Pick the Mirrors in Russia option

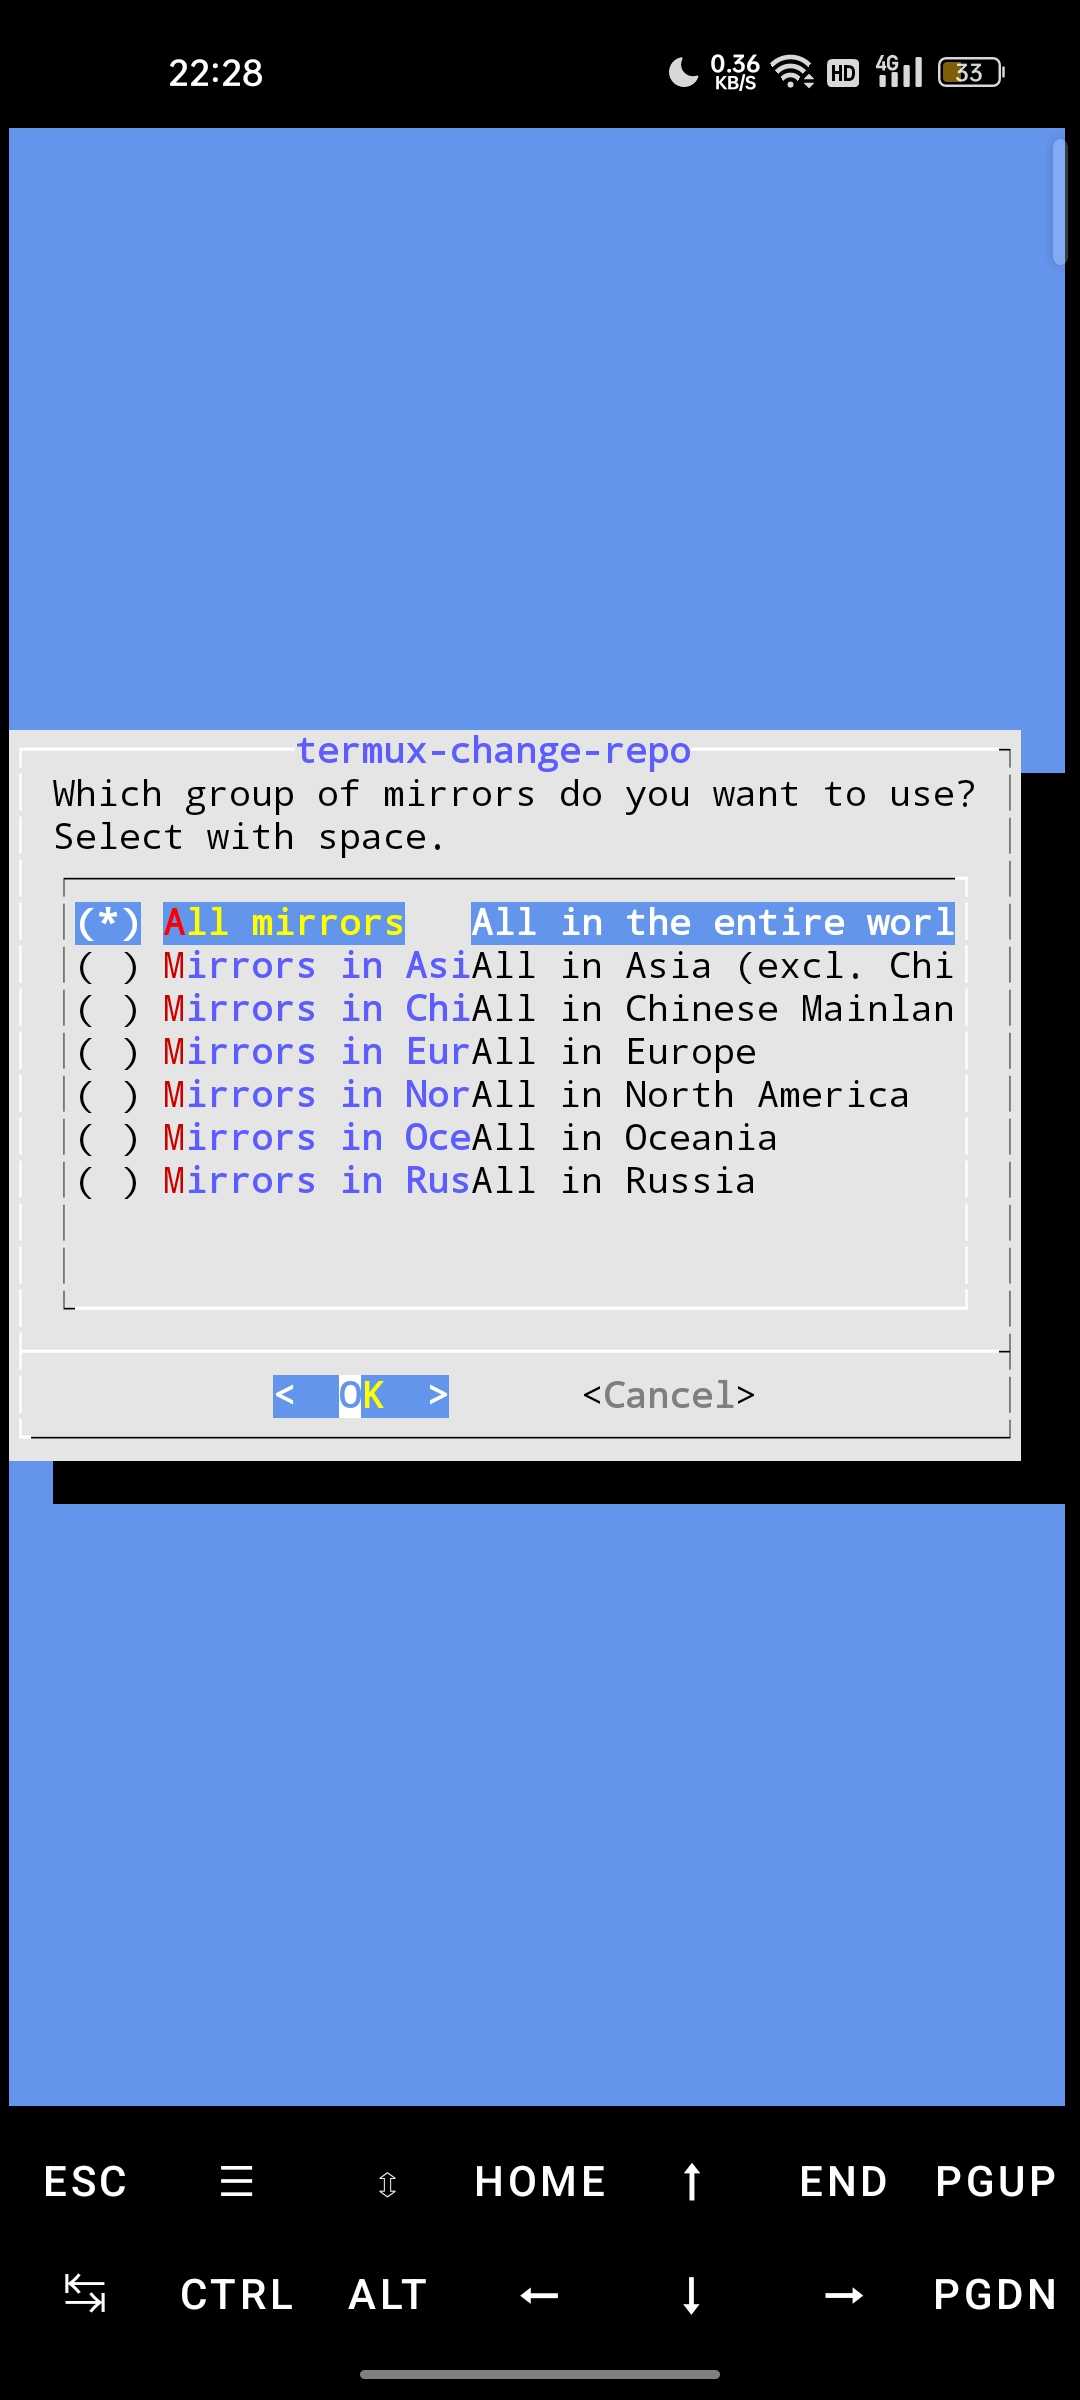pyautogui.click(x=515, y=1181)
